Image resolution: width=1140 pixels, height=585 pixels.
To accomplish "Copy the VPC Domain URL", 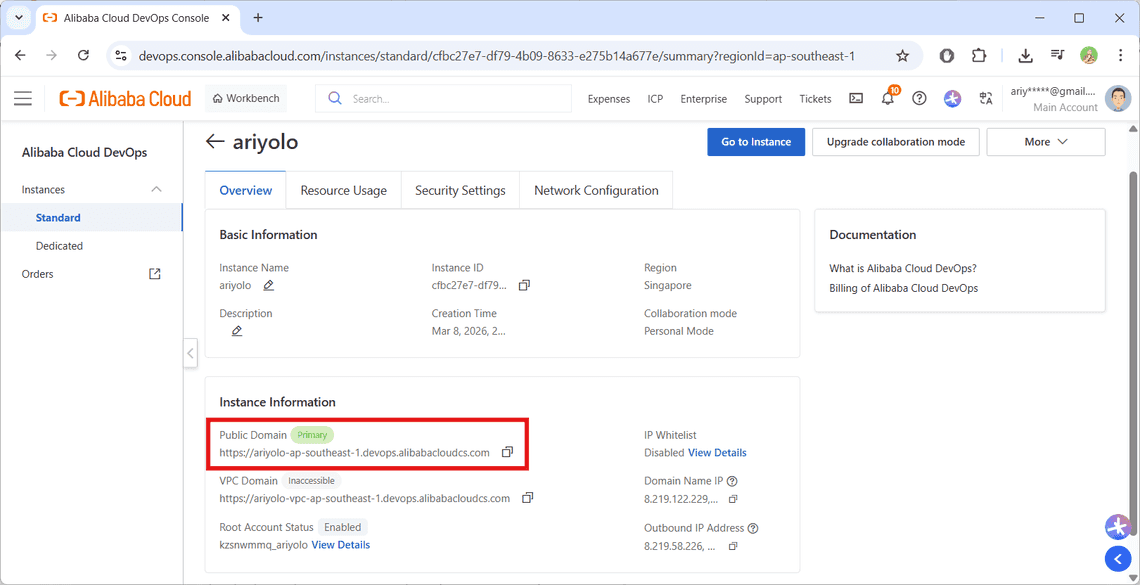I will pyautogui.click(x=527, y=497).
